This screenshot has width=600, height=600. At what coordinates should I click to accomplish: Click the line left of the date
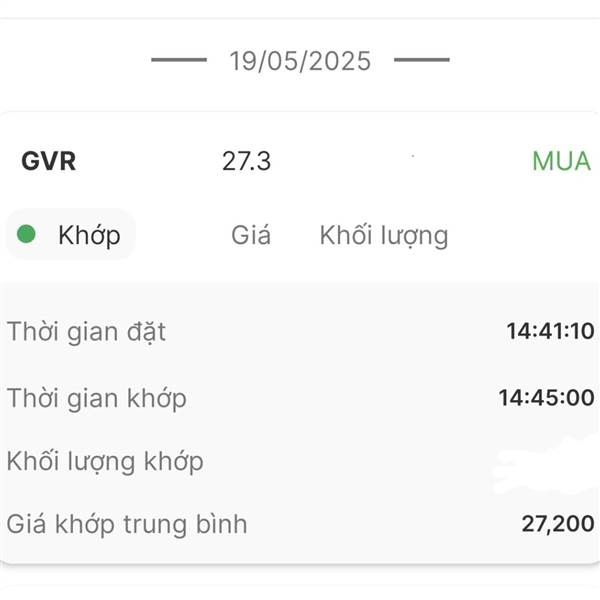point(179,60)
